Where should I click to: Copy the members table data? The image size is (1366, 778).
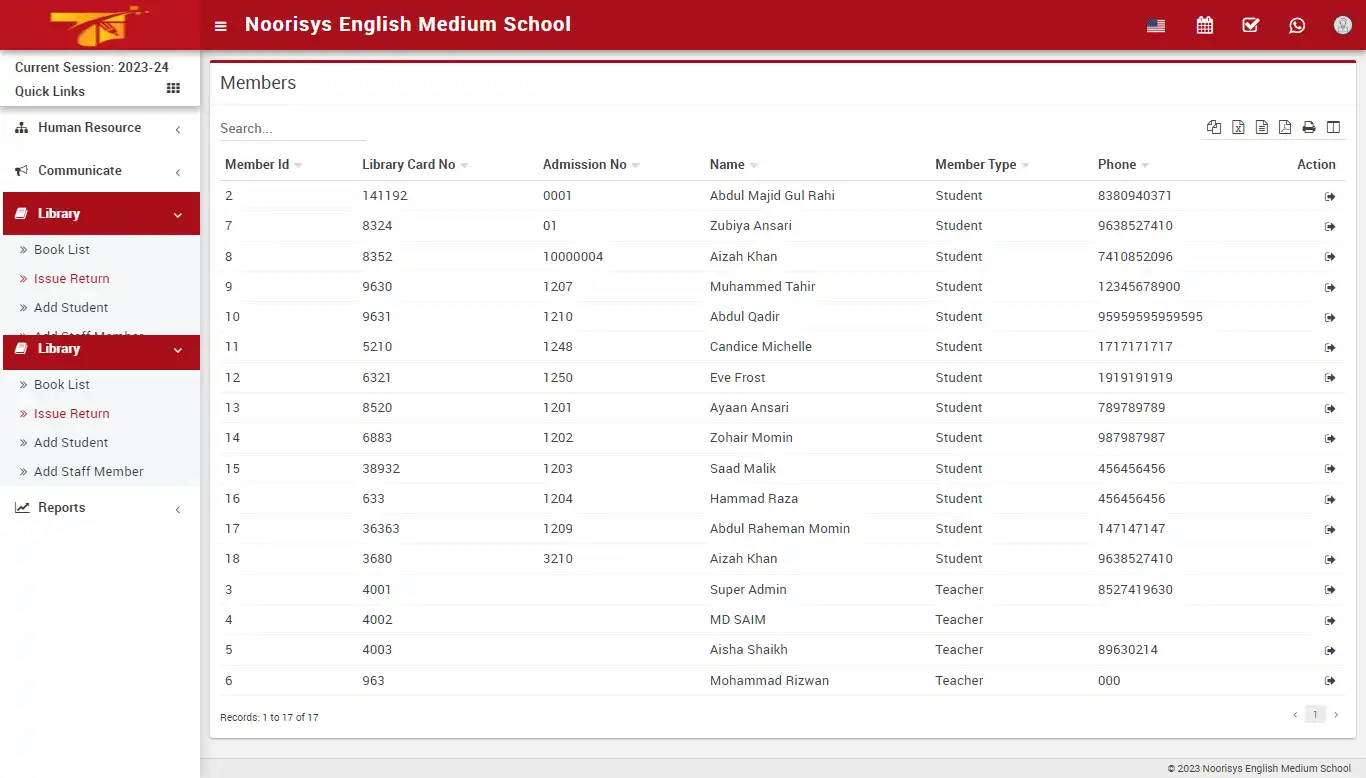1214,127
